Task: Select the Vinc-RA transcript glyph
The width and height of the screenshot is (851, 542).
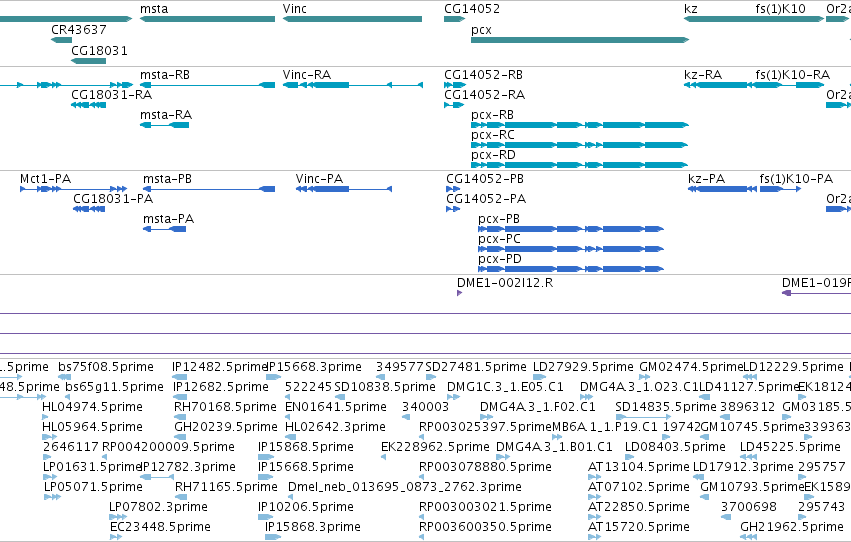Action: (x=352, y=85)
